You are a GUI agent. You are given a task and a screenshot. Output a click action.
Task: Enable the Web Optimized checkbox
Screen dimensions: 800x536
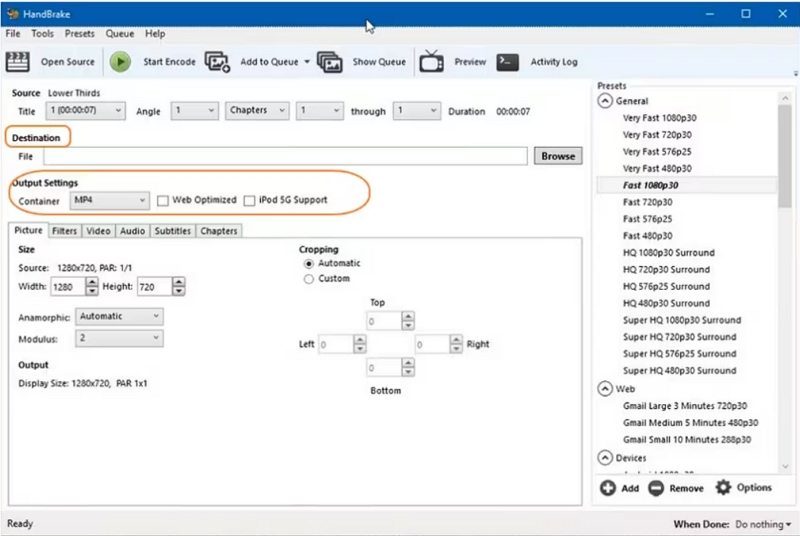tap(163, 200)
